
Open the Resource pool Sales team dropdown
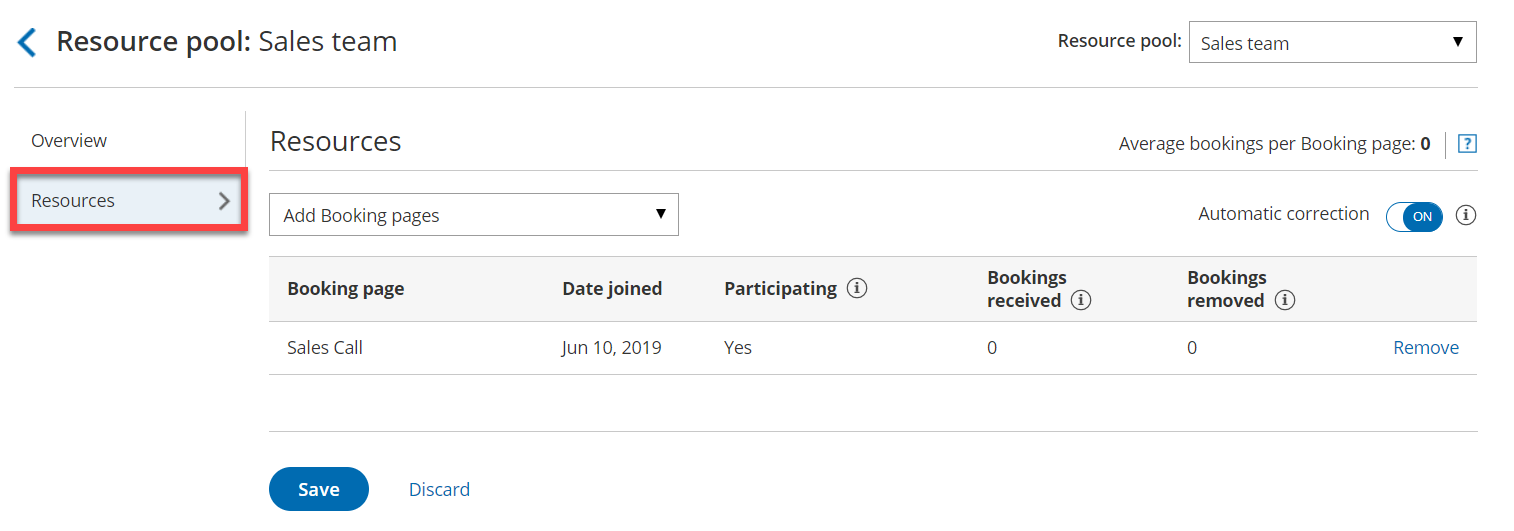(x=1332, y=43)
